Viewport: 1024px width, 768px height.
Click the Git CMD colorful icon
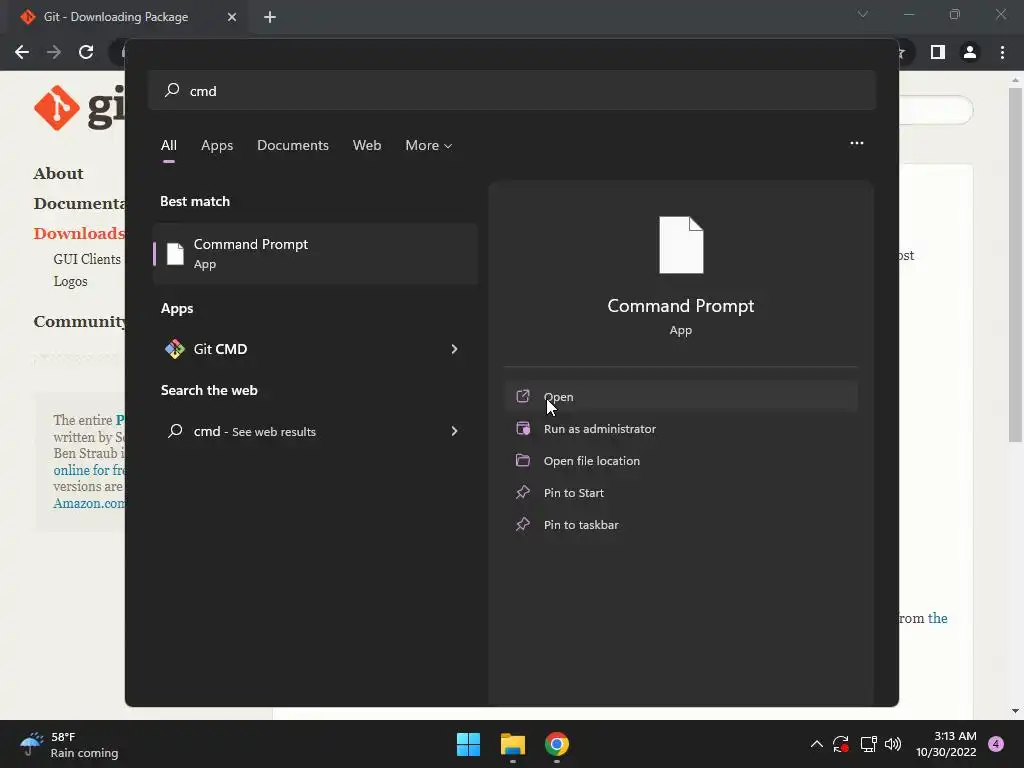click(174, 349)
